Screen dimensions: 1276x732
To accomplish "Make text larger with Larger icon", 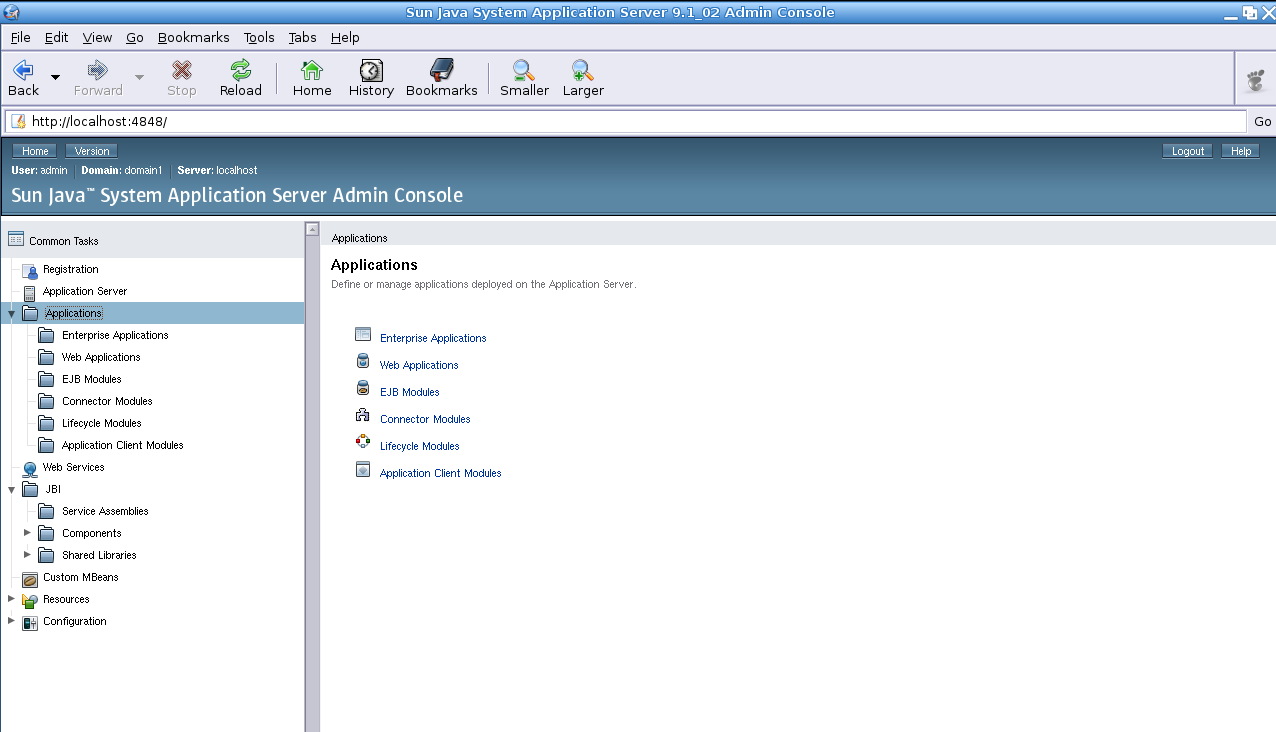I will [583, 70].
